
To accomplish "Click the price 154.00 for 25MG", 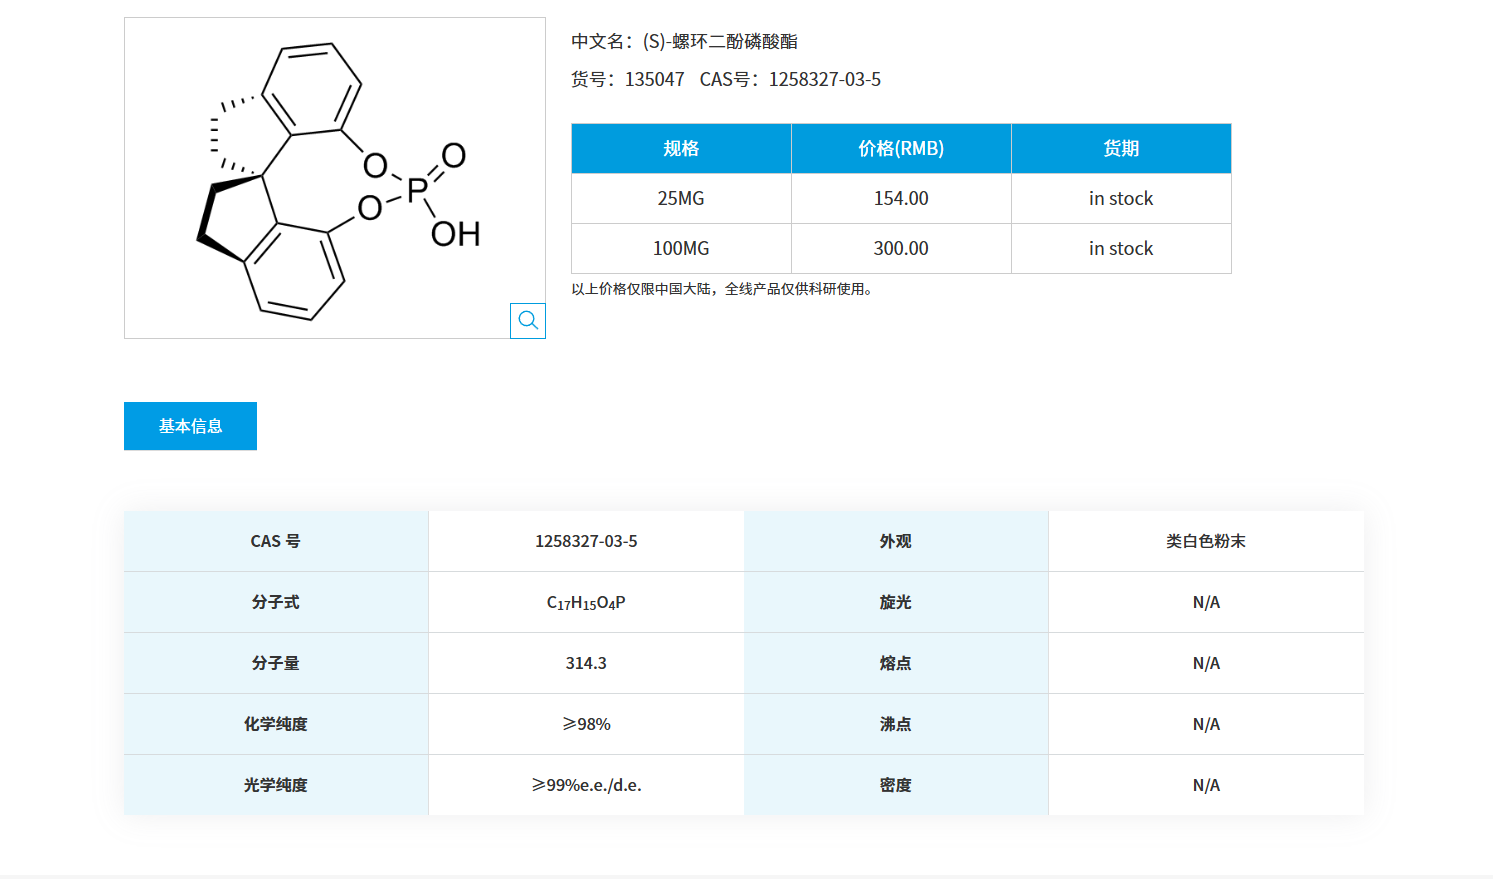I will (x=901, y=198).
